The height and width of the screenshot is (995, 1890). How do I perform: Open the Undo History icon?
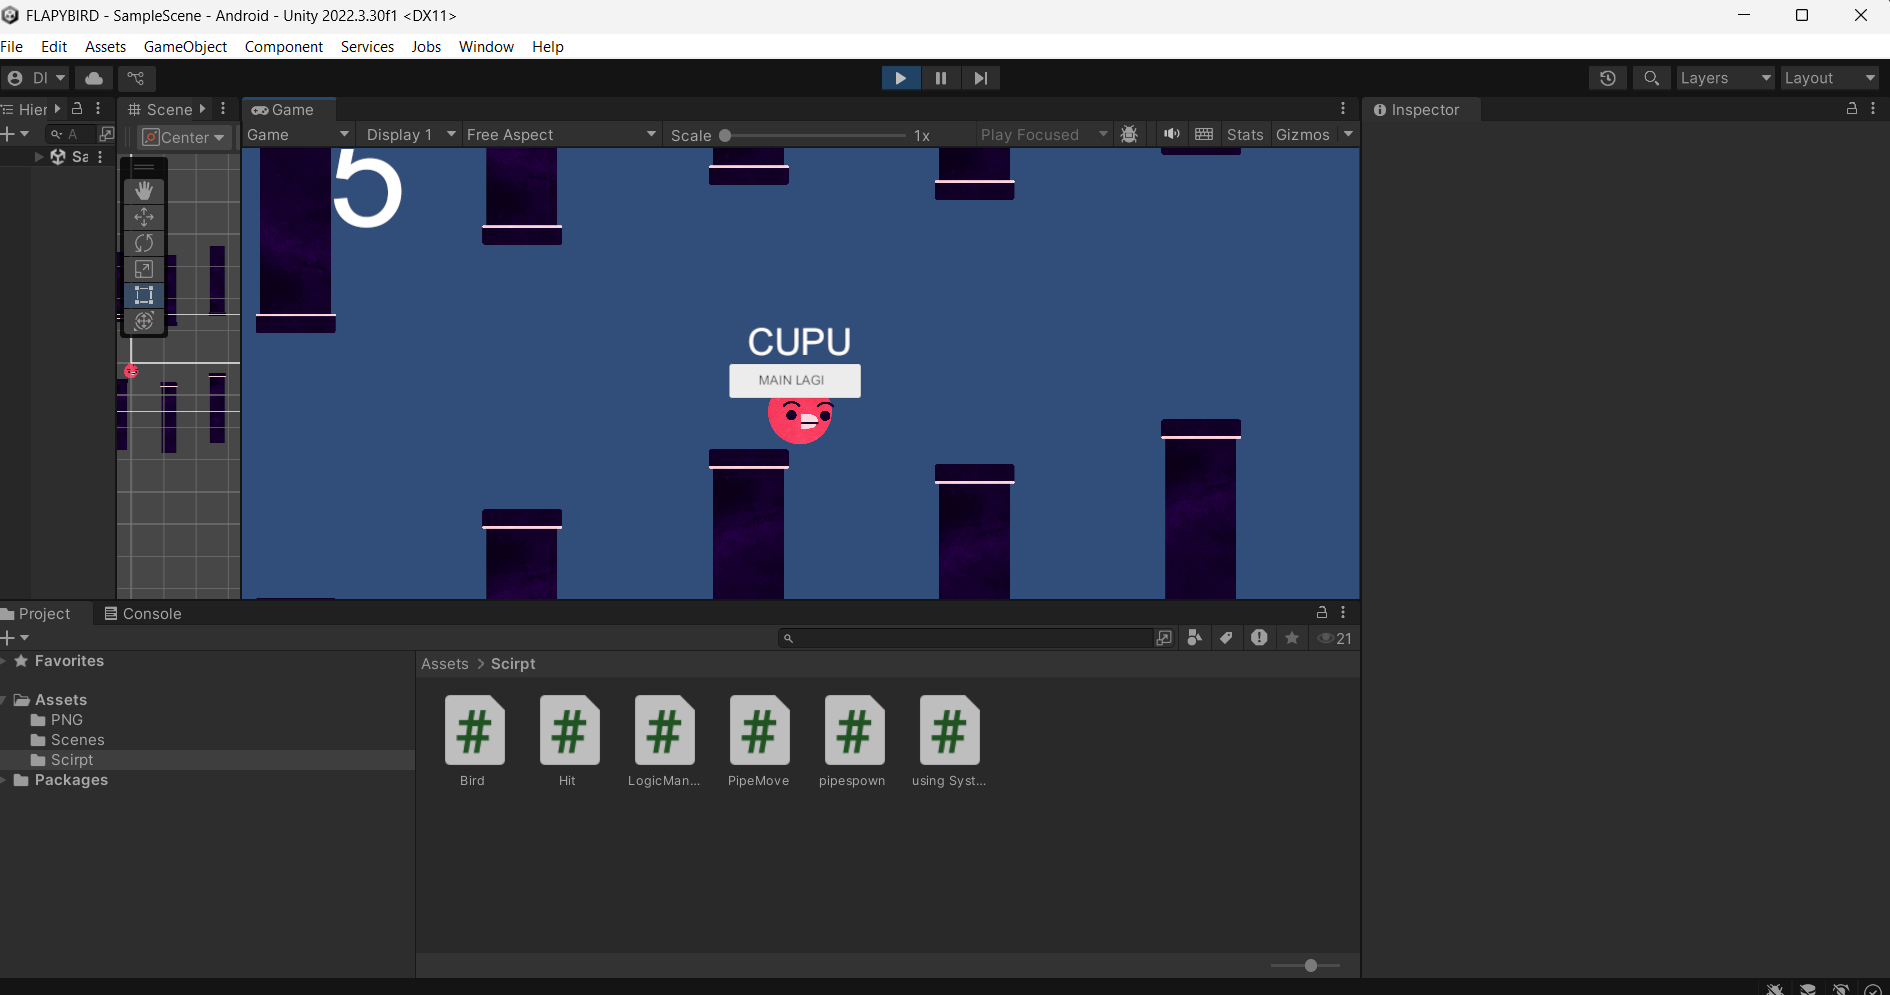point(1607,78)
